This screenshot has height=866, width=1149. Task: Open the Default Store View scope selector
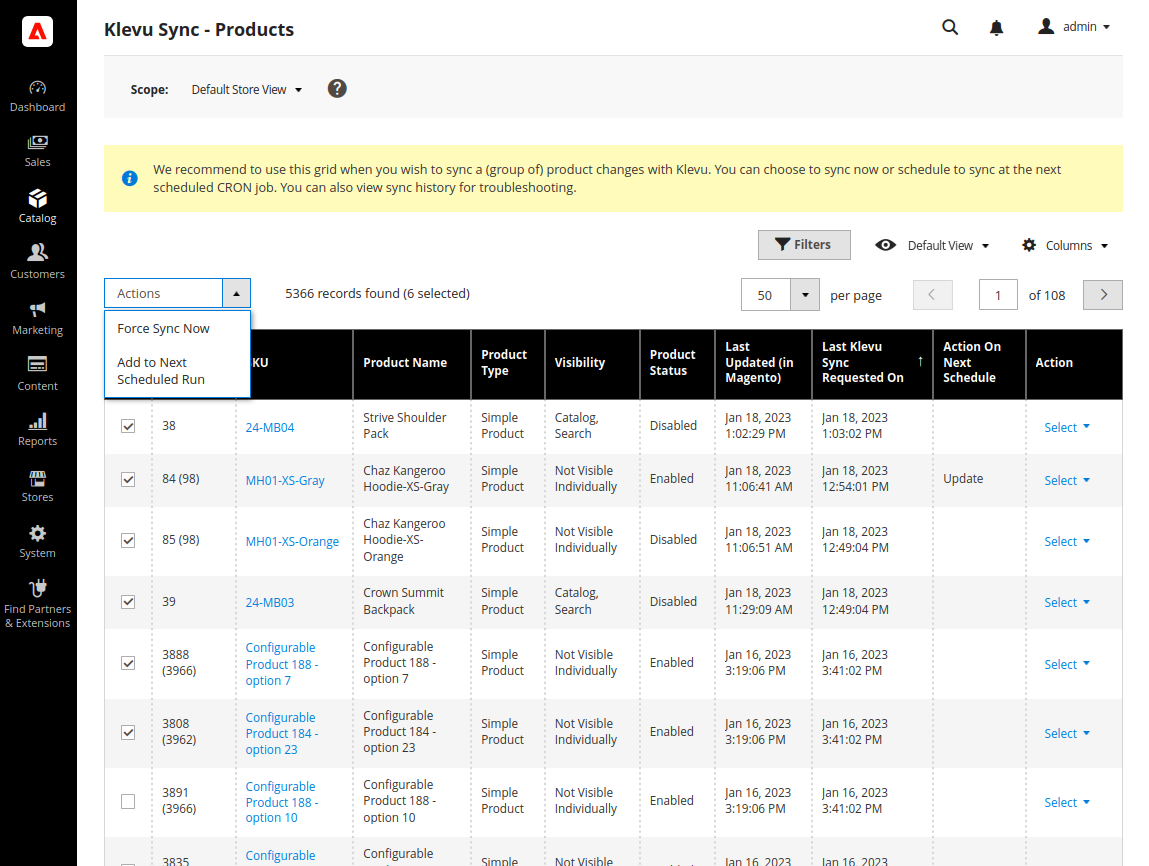tap(246, 89)
